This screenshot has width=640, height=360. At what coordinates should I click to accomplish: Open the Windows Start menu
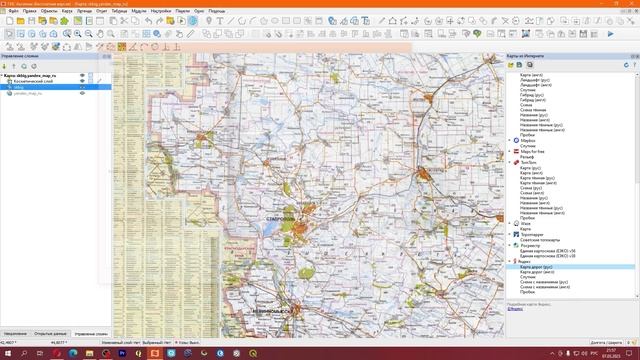coord(7,353)
